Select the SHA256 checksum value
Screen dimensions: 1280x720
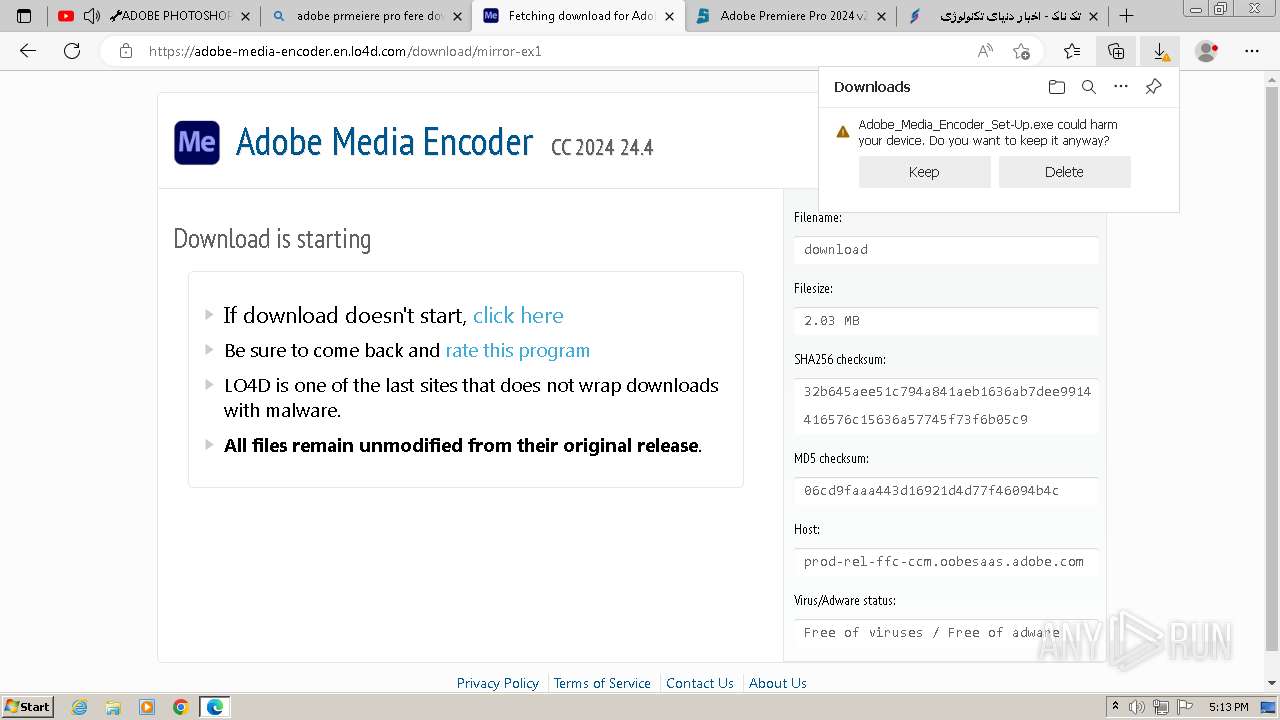point(946,405)
